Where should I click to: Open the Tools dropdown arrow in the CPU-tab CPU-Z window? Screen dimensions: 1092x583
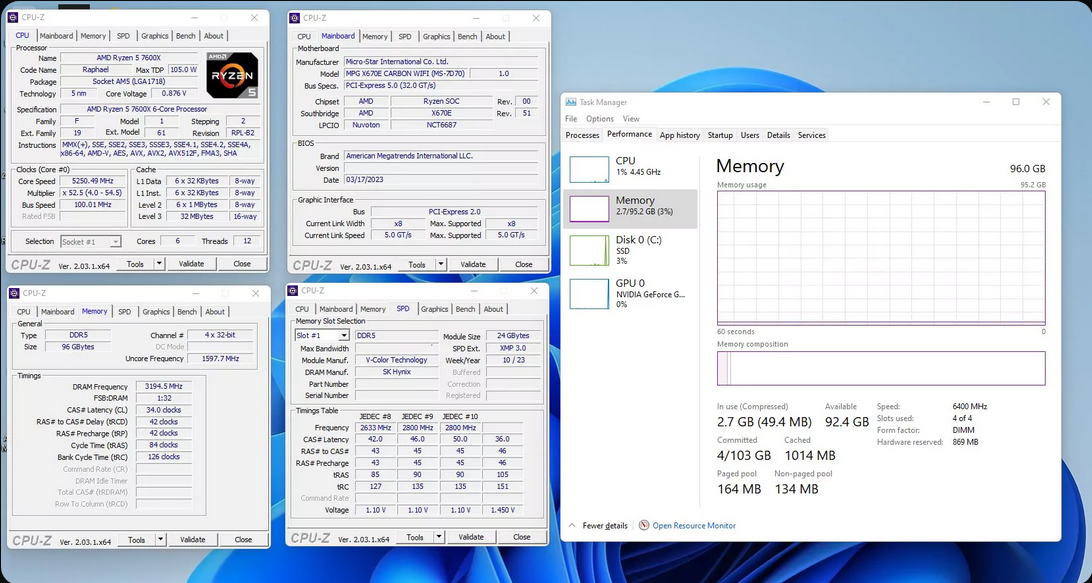click(x=159, y=264)
